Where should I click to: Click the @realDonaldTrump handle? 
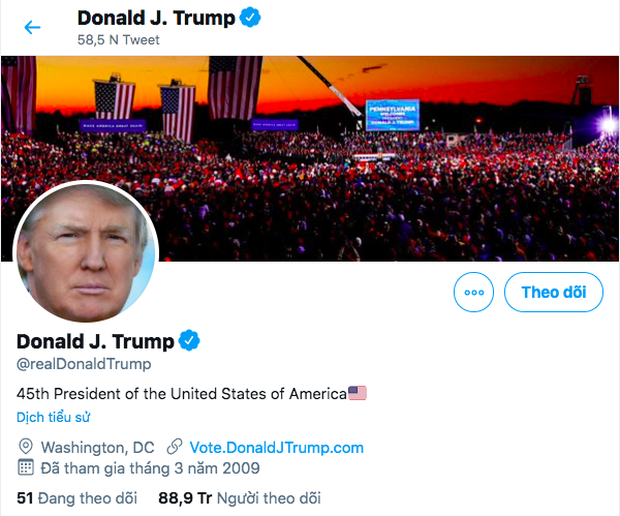pyautogui.click(x=84, y=364)
